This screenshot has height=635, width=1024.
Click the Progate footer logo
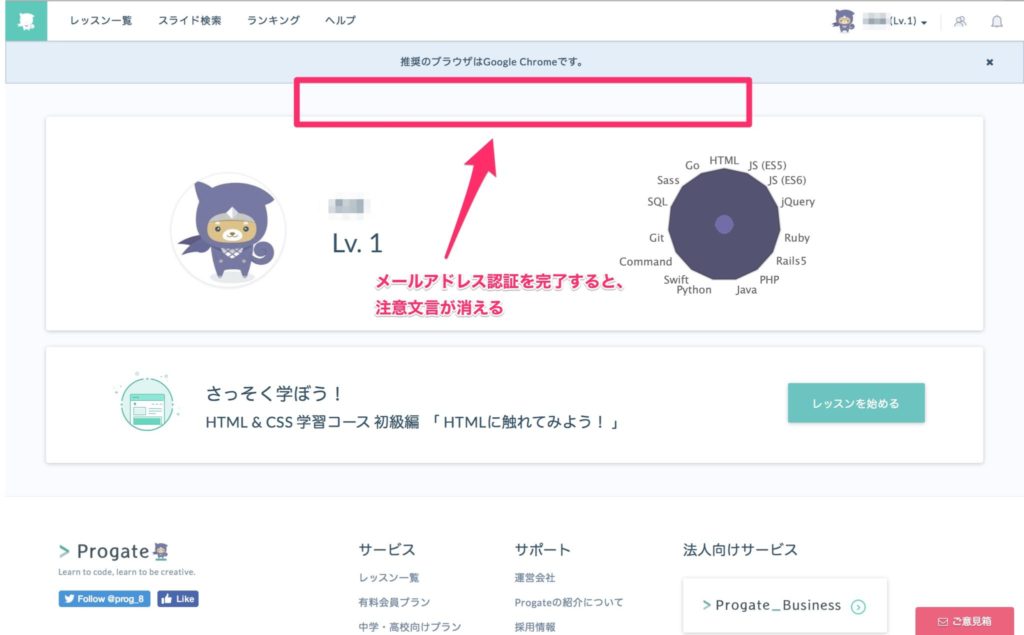[x=114, y=551]
